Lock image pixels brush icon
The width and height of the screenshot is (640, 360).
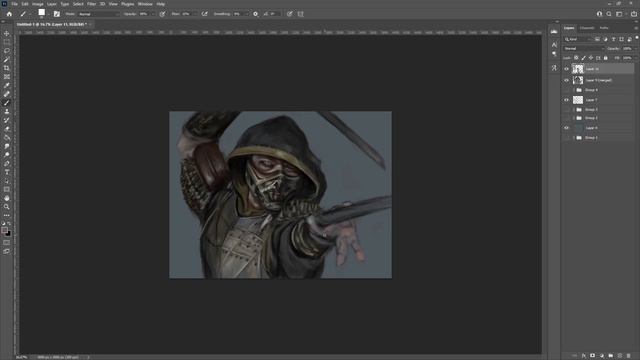click(583, 58)
